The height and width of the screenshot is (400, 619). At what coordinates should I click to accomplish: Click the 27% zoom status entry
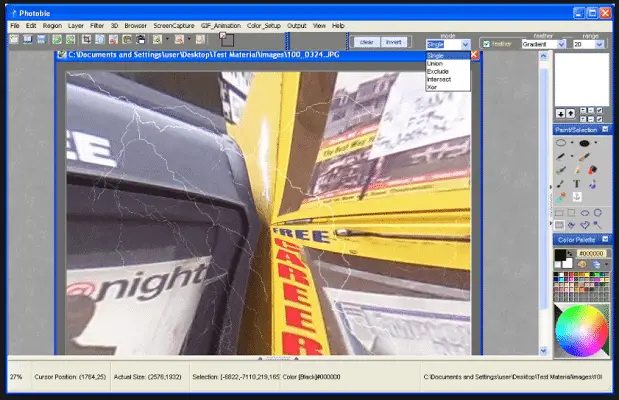pos(16,377)
